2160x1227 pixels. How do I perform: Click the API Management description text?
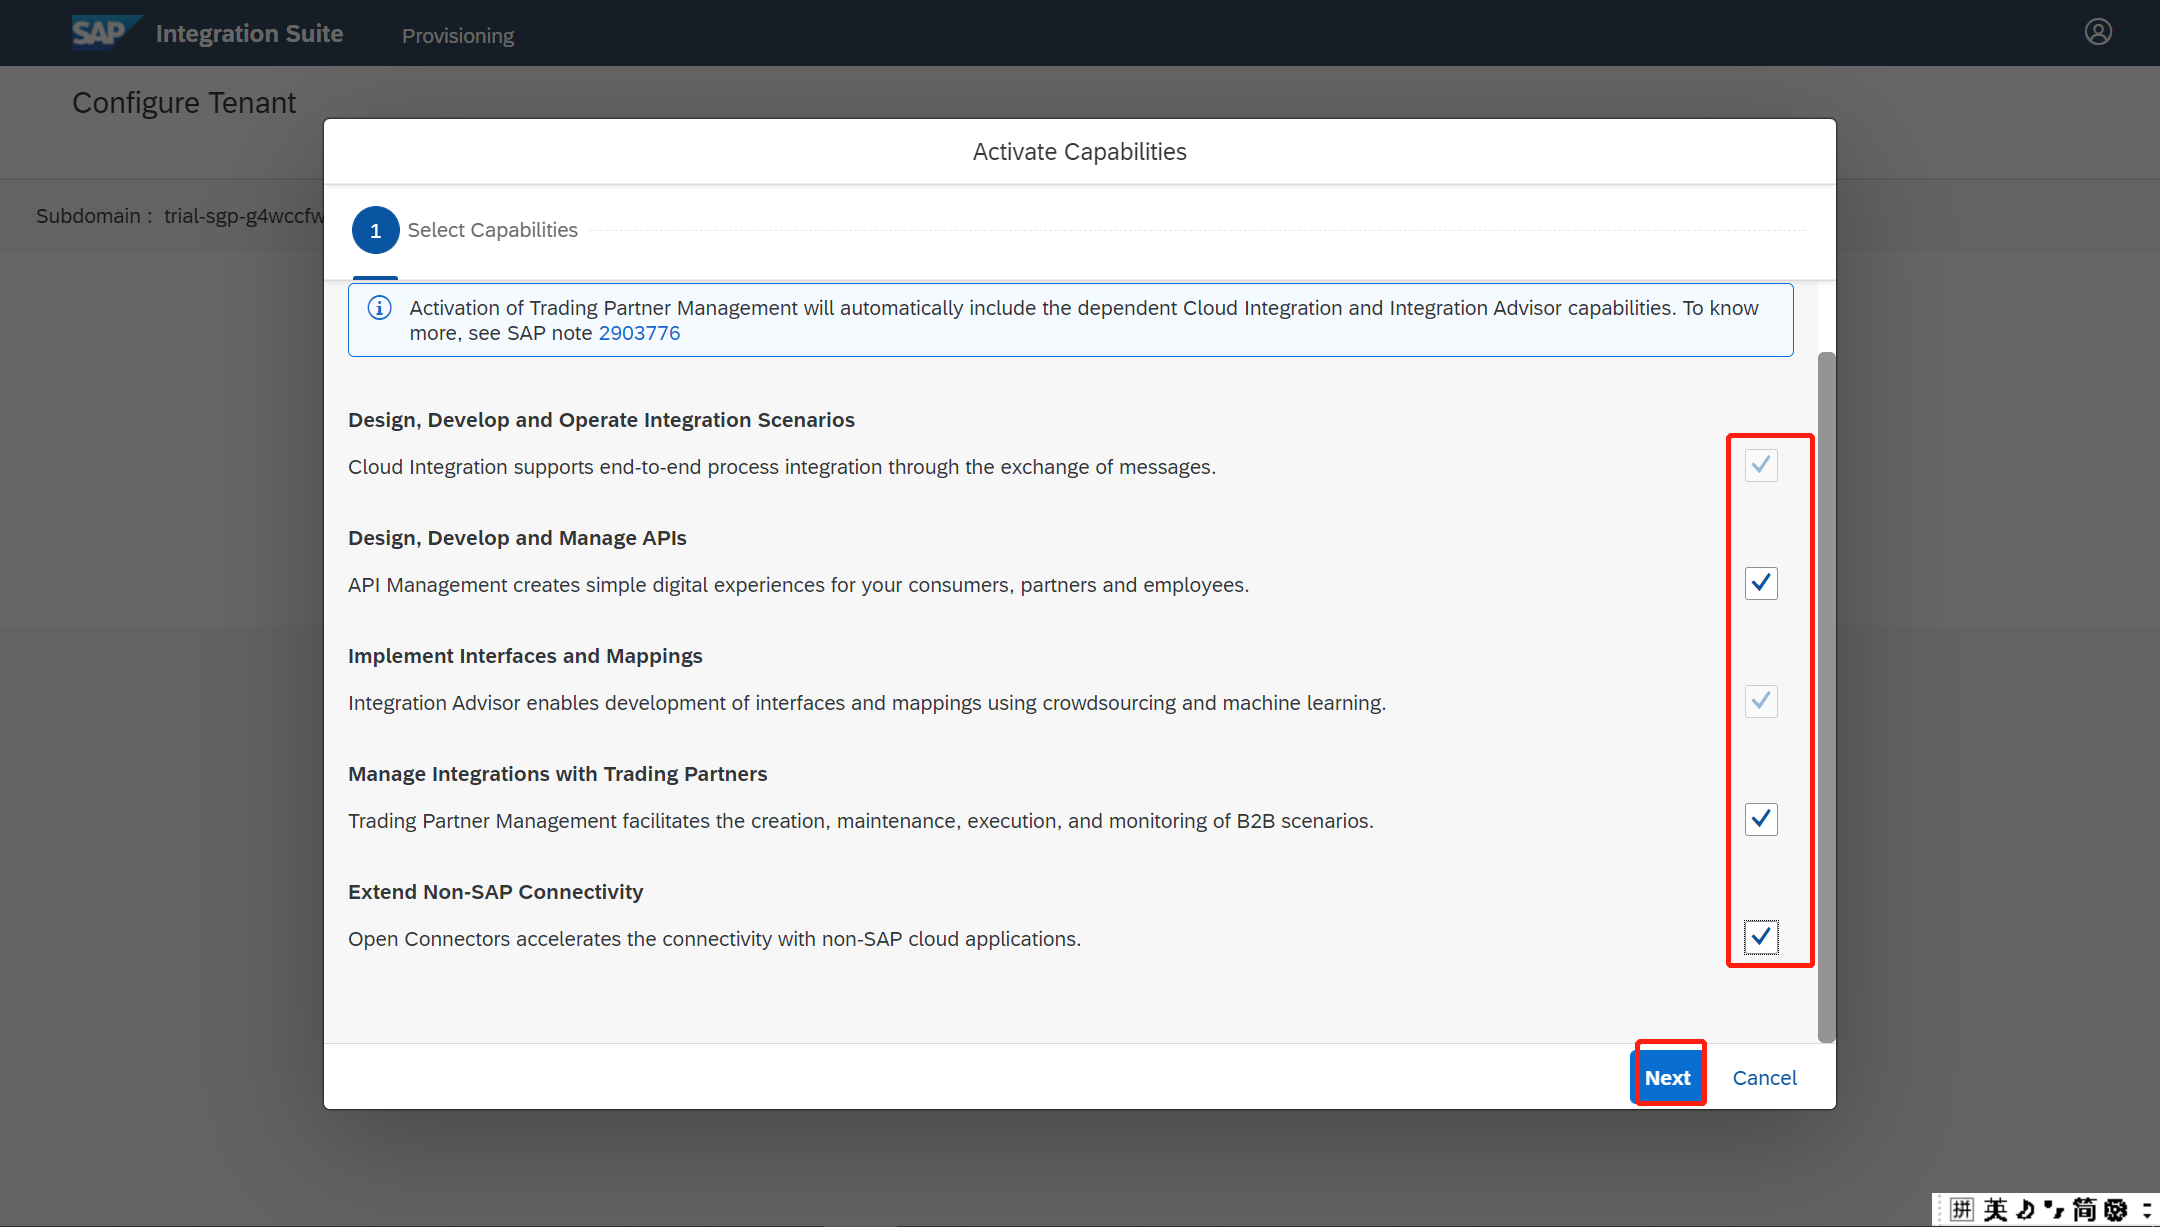point(799,585)
